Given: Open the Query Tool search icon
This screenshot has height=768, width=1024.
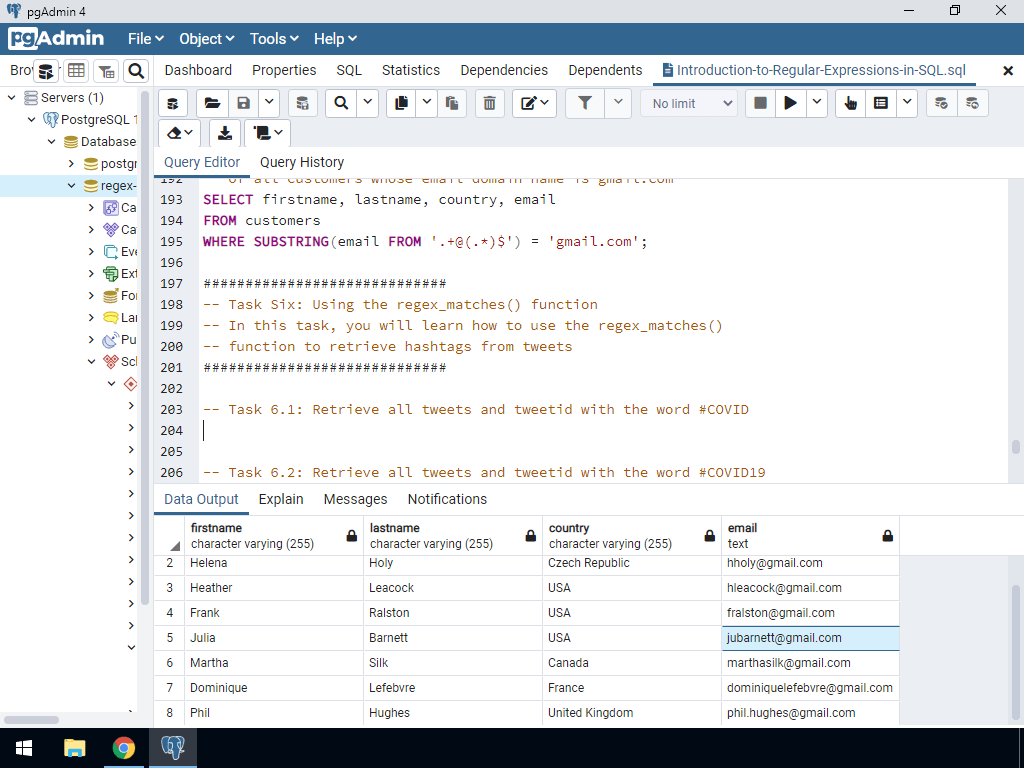Looking at the screenshot, I should (x=340, y=102).
